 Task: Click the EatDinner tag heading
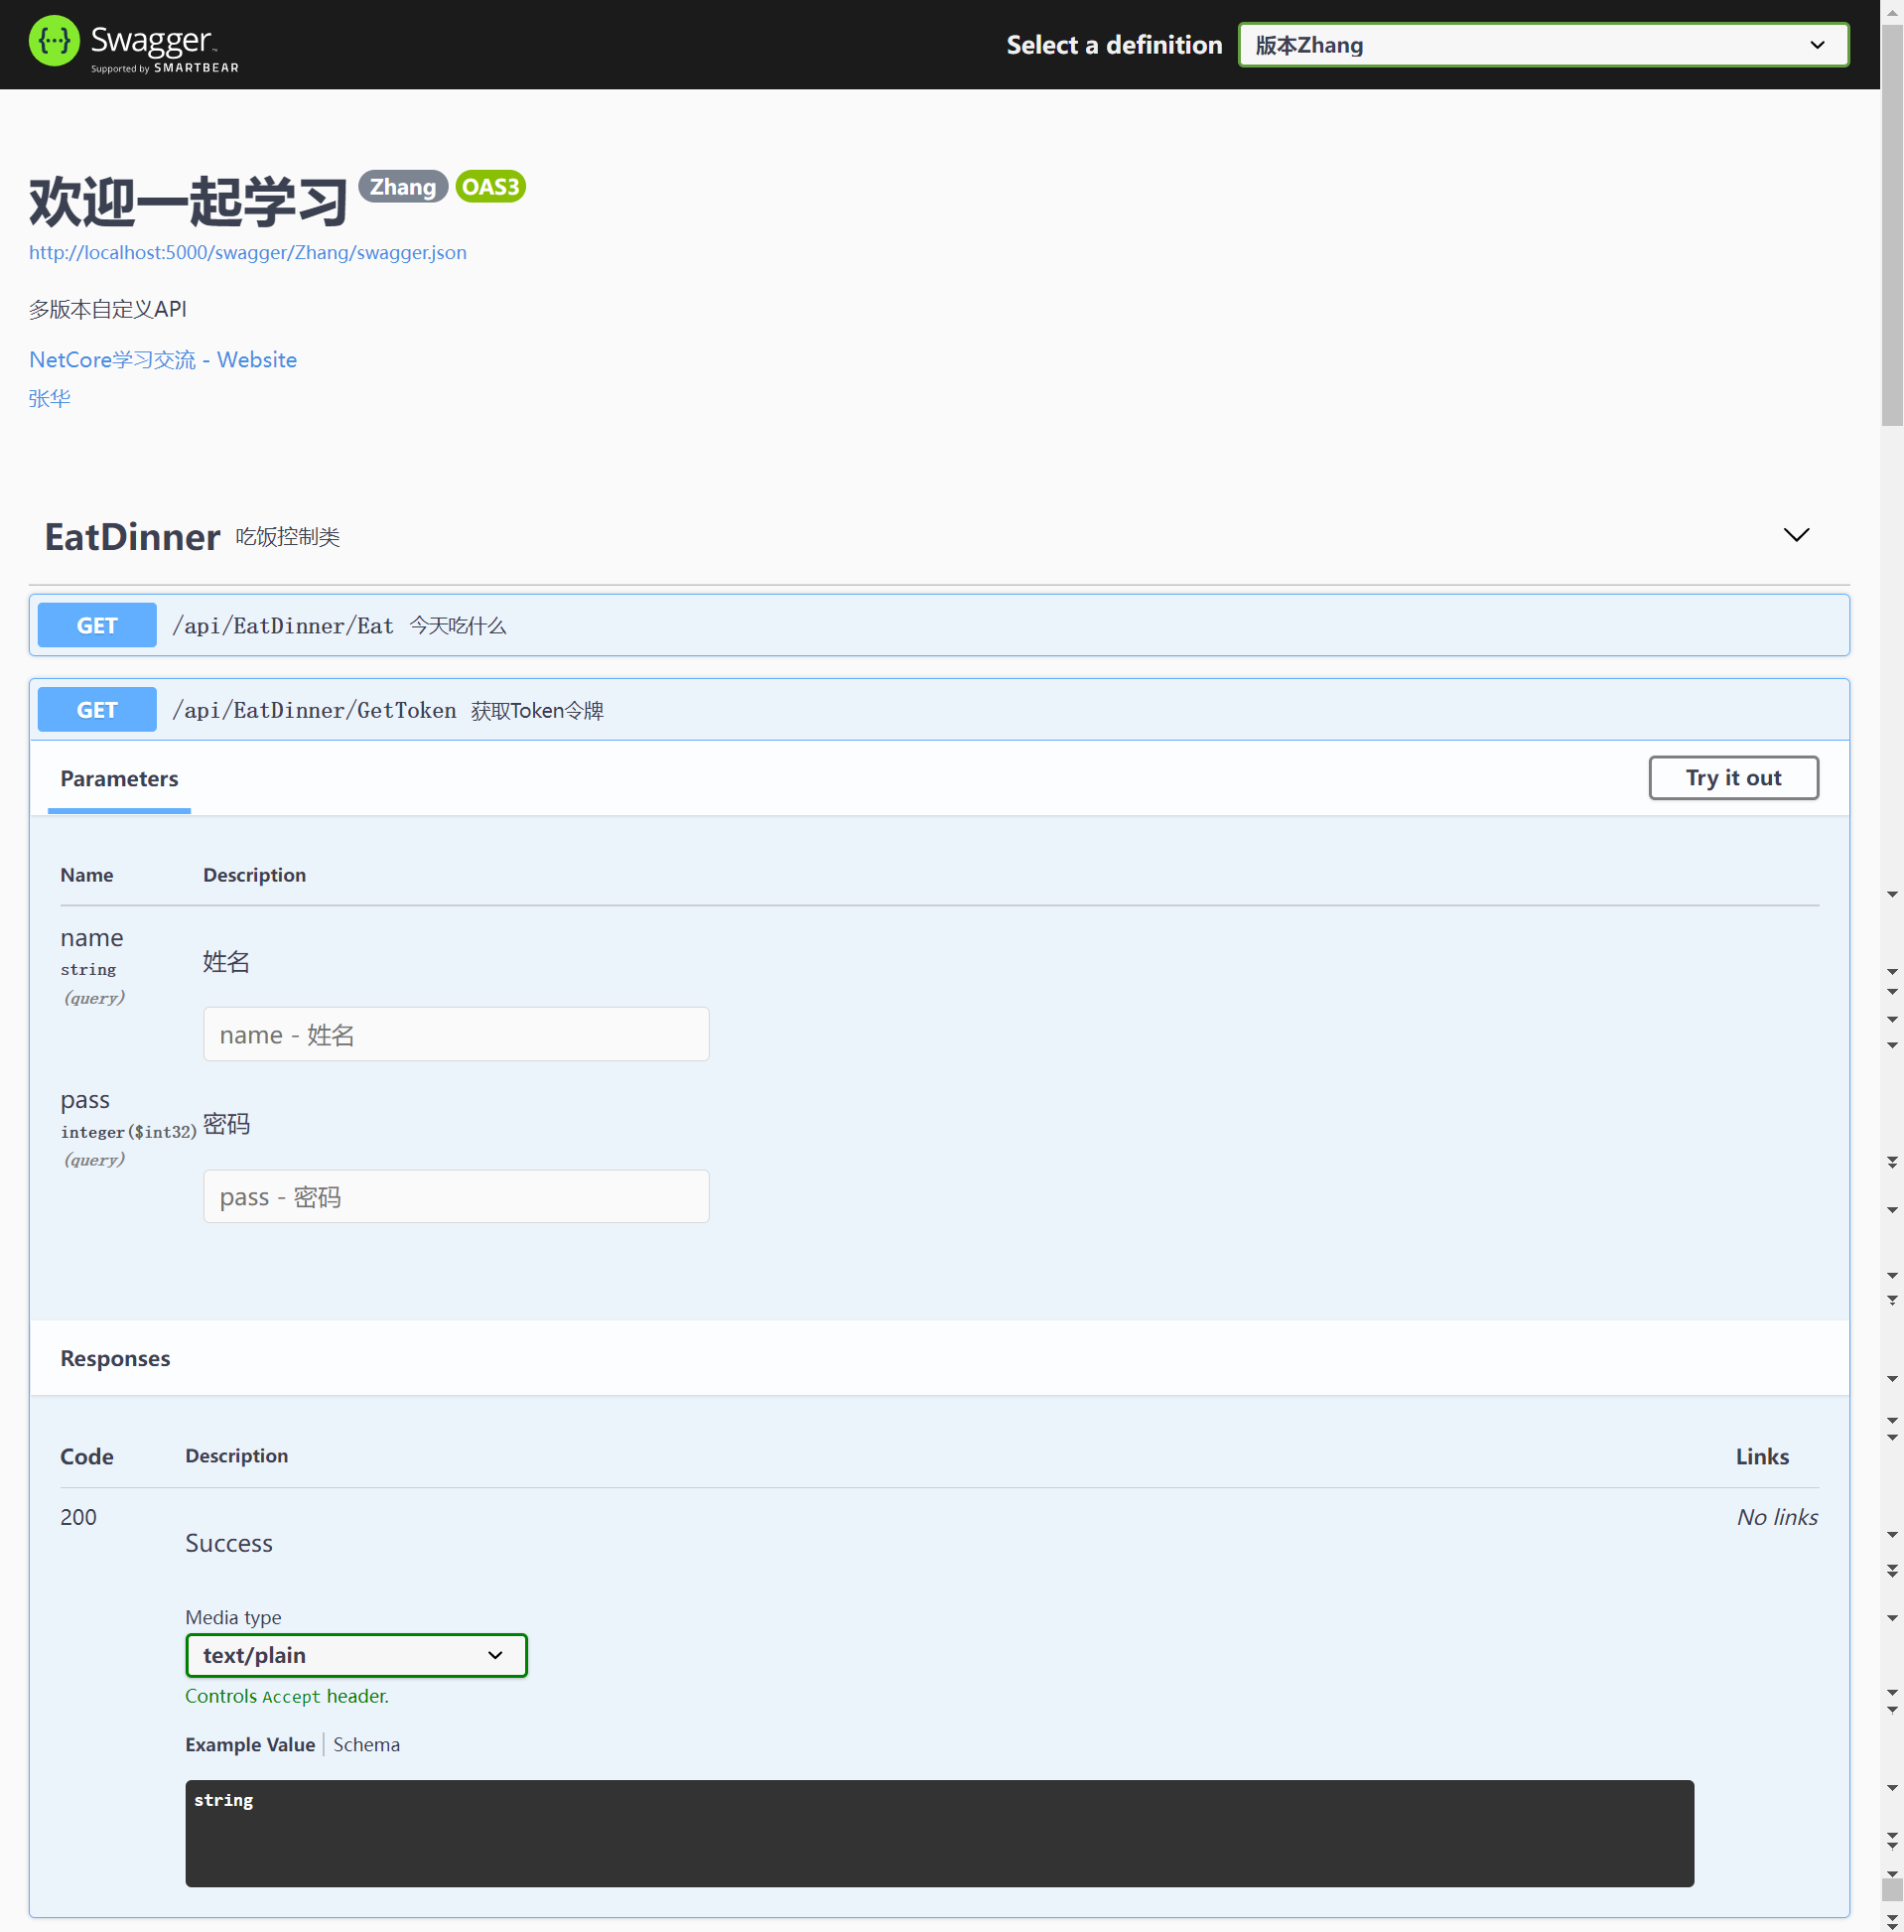[x=132, y=537]
